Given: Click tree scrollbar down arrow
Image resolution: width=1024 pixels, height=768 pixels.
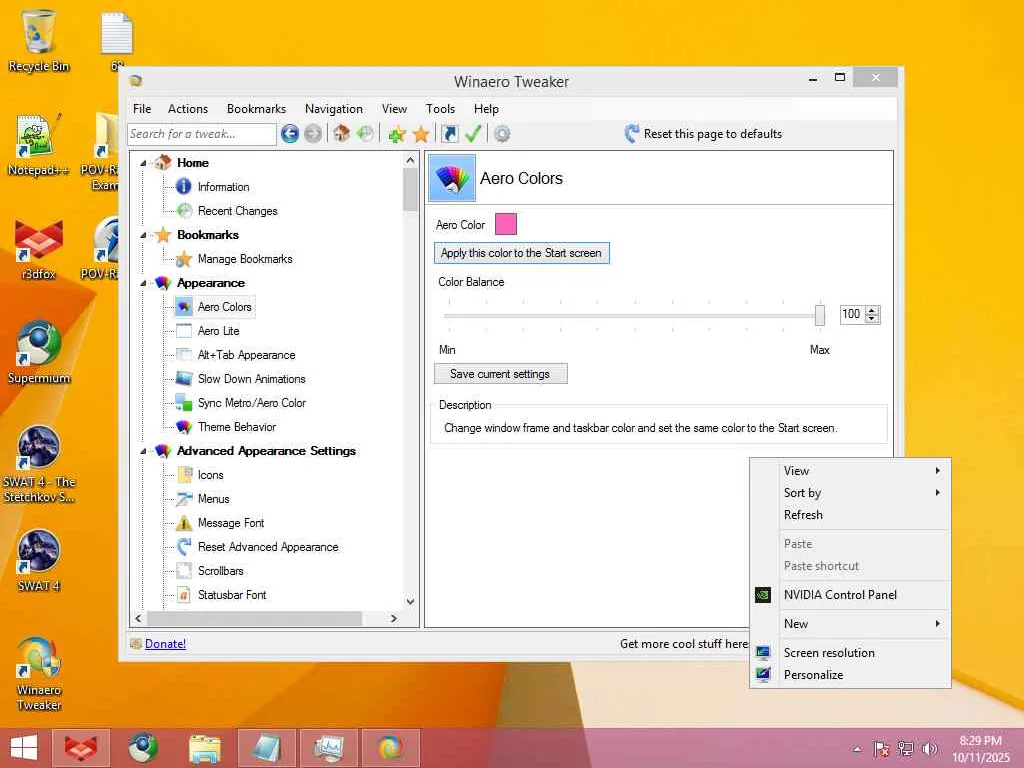Looking at the screenshot, I should pyautogui.click(x=410, y=601).
